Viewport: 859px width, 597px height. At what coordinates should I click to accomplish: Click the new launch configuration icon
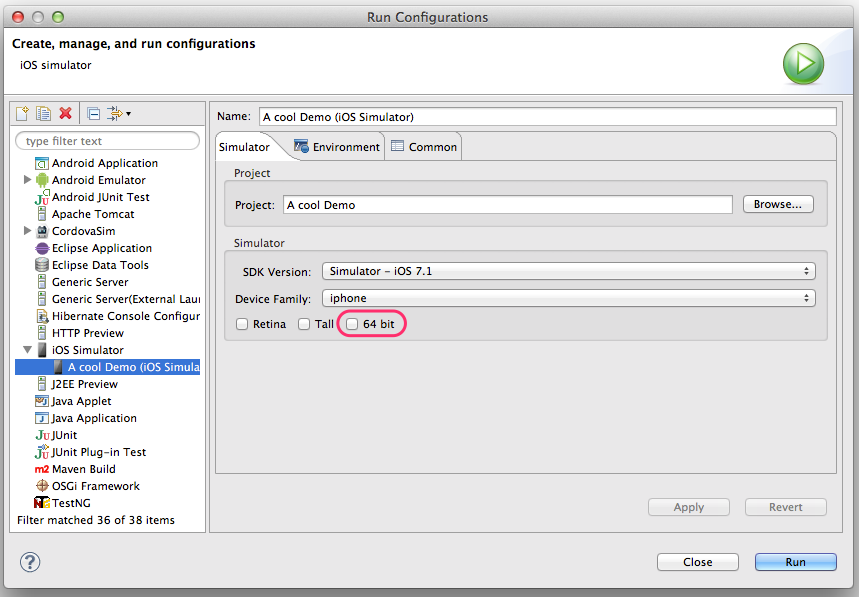click(x=23, y=114)
